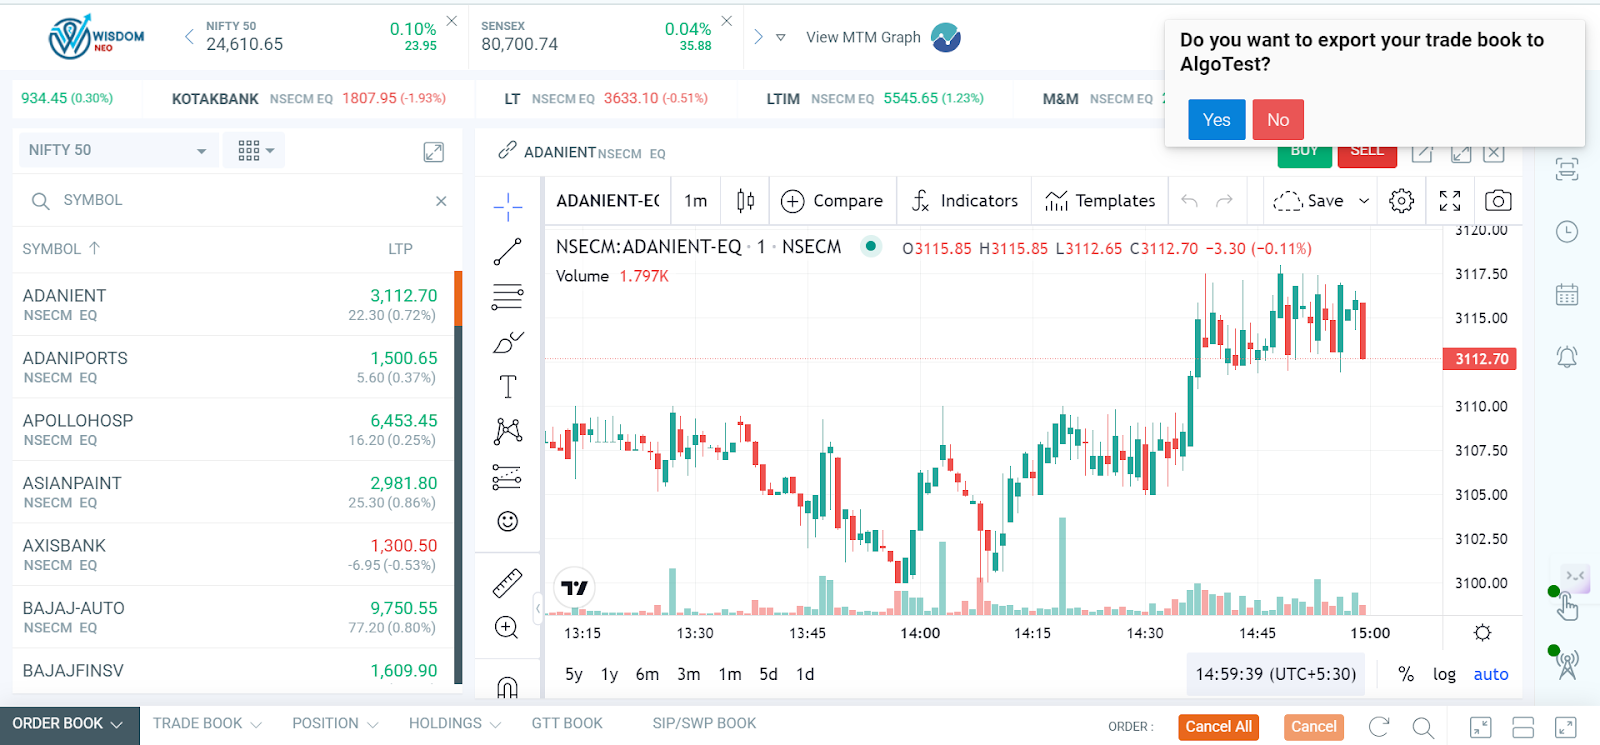Viewport: 1600px width, 745px height.
Task: Select AXISBANK in the watchlist
Action: (x=233, y=555)
